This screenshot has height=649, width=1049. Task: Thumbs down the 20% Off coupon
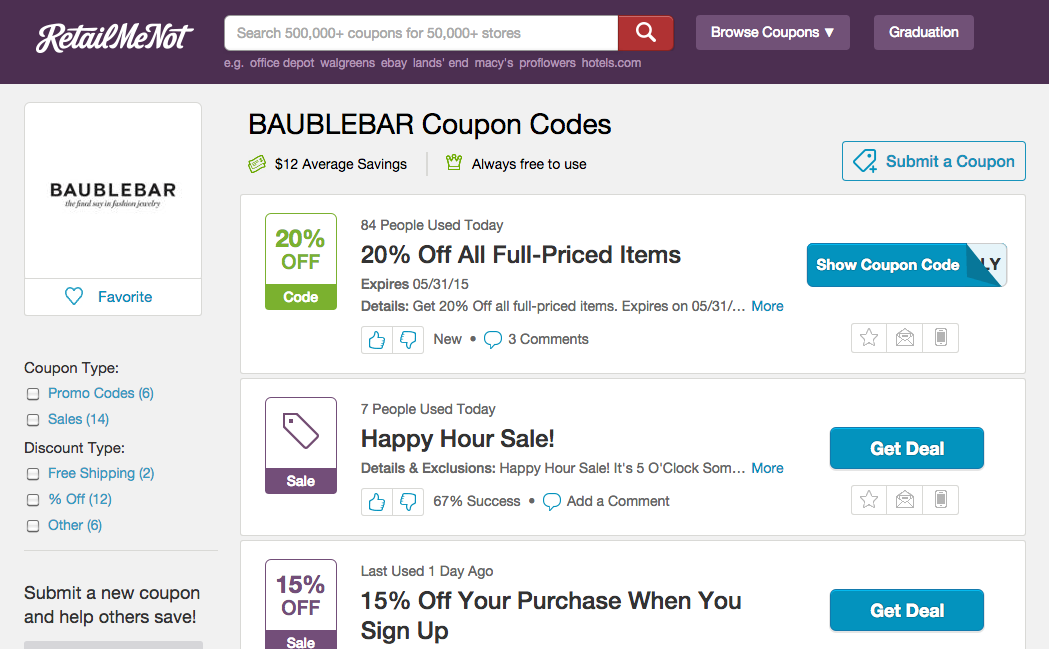point(408,340)
